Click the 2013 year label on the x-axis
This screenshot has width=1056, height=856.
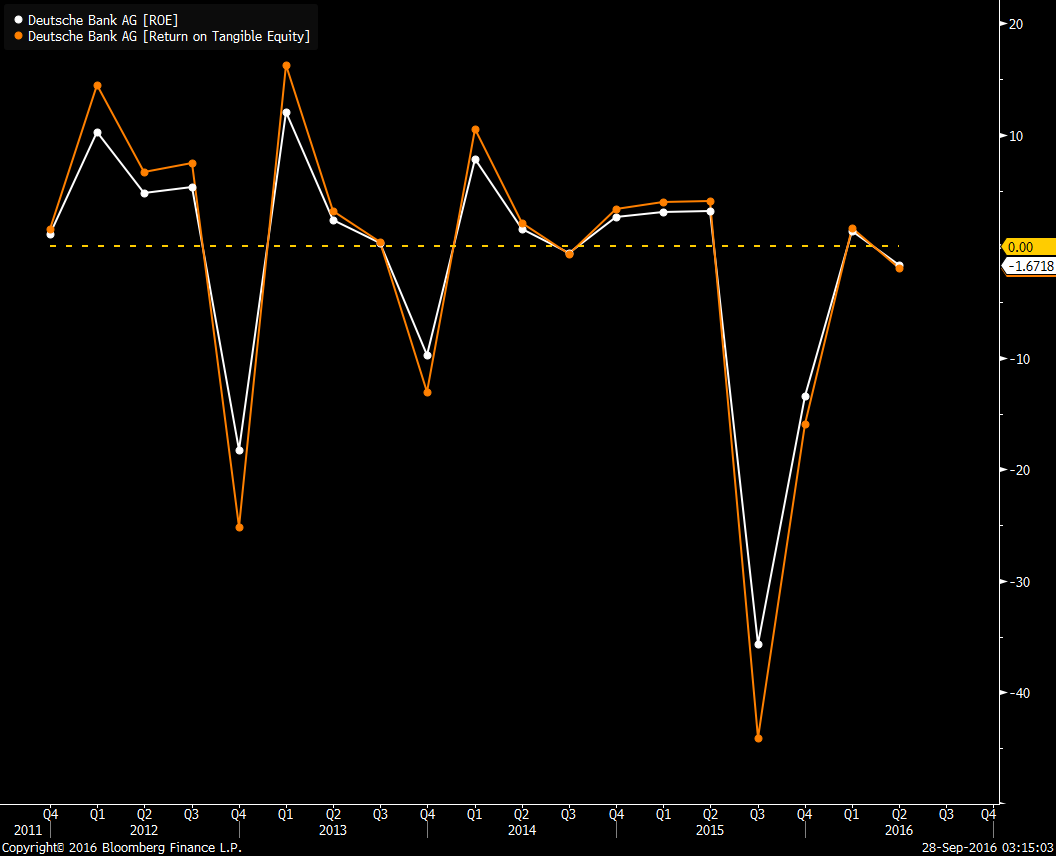click(x=333, y=830)
